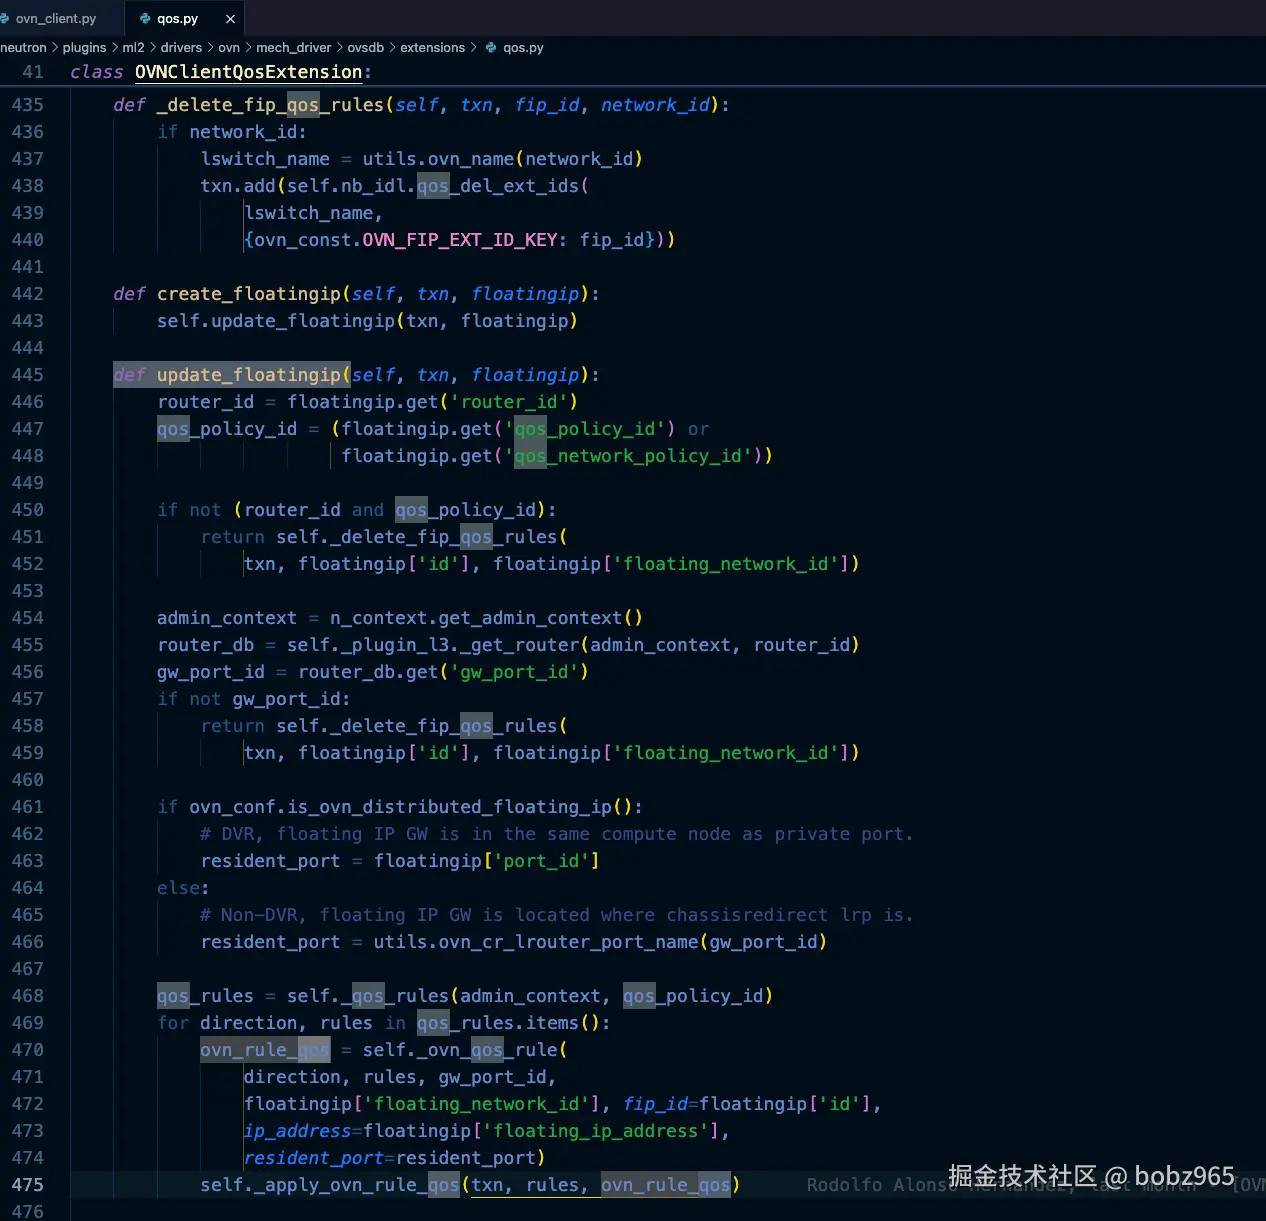Screen dimensions: 1266x1221
Task: Open the ml2 breadcrumb segment
Action: (x=133, y=48)
